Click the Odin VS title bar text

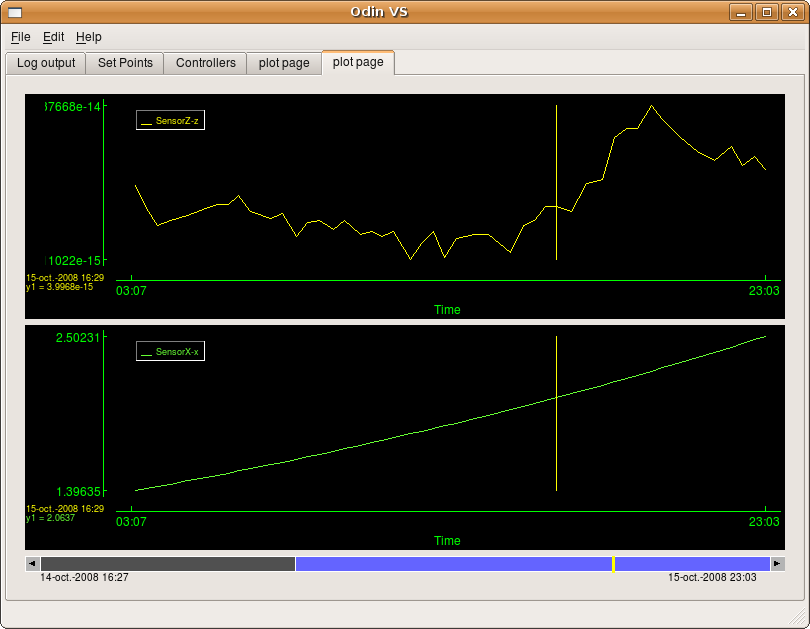coord(379,12)
